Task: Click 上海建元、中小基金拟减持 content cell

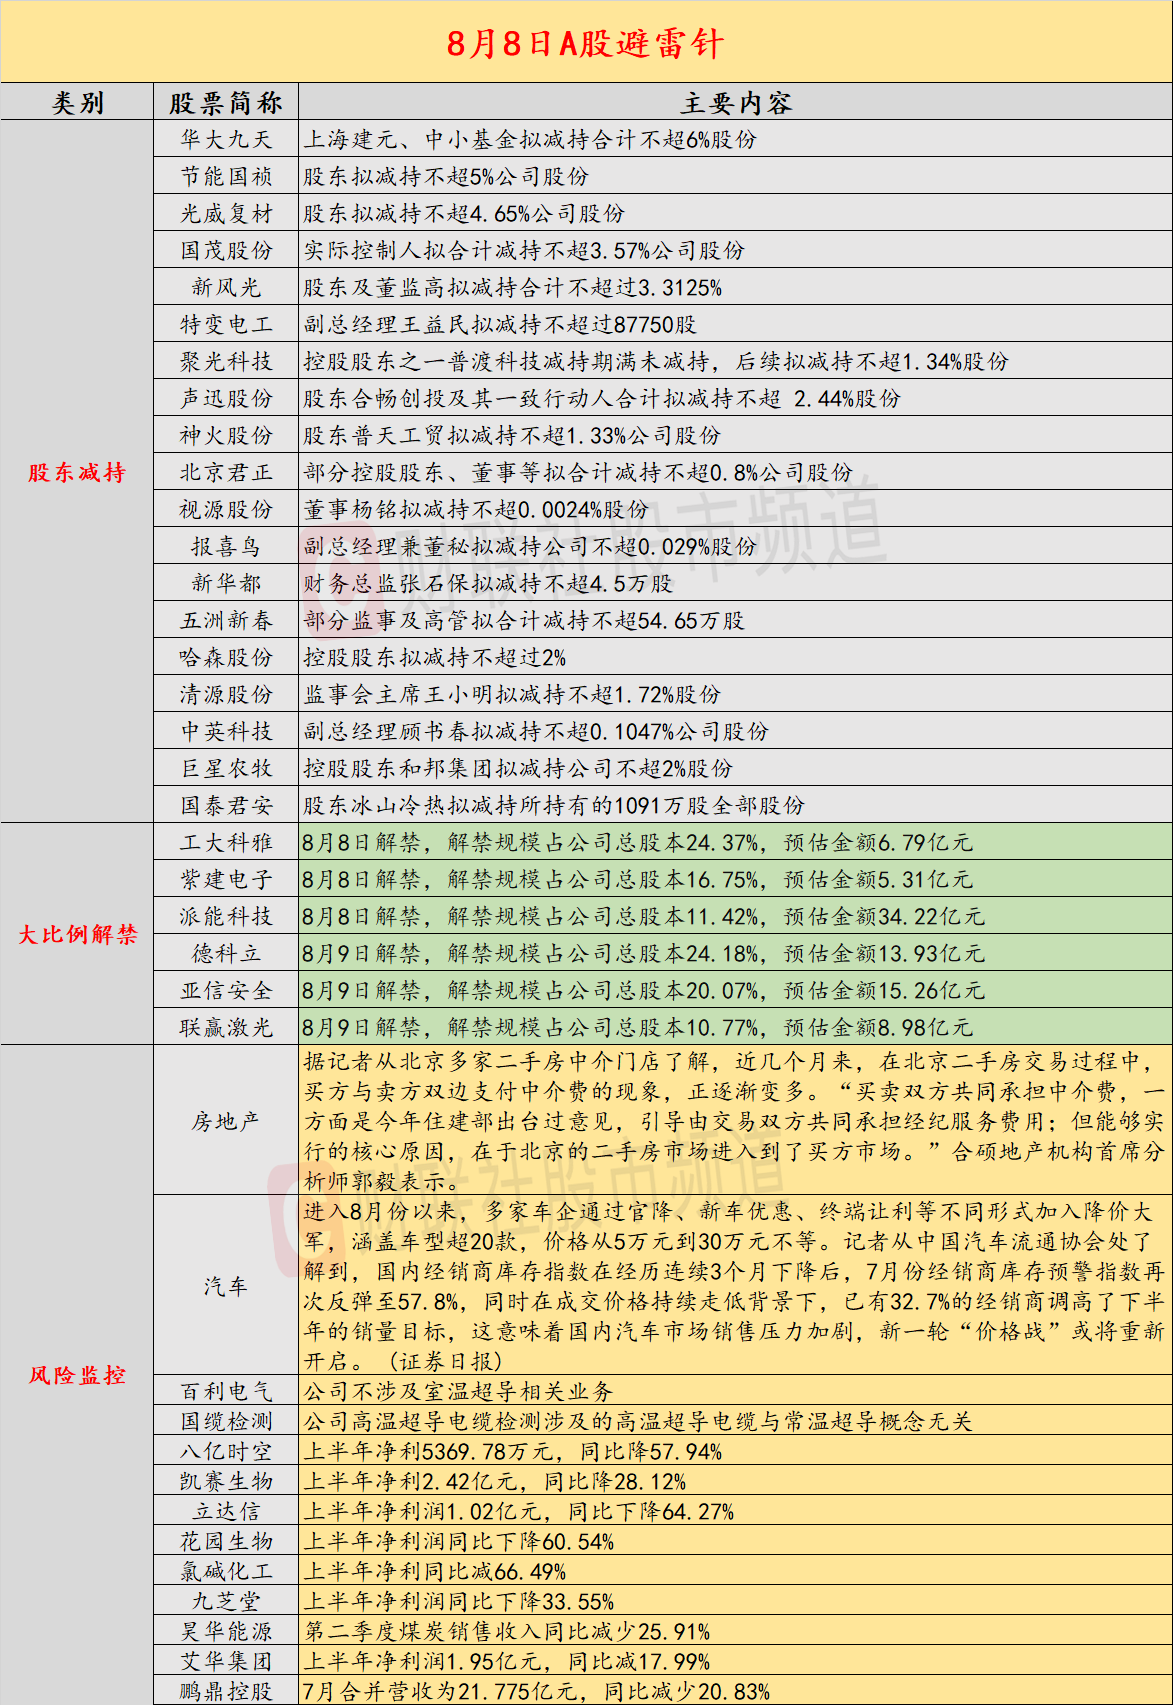Action: click(735, 139)
